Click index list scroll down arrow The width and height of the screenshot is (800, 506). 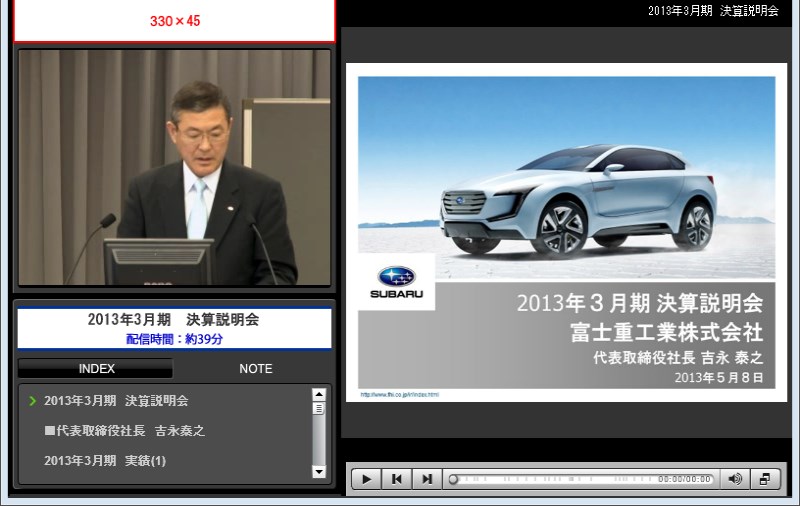click(319, 472)
